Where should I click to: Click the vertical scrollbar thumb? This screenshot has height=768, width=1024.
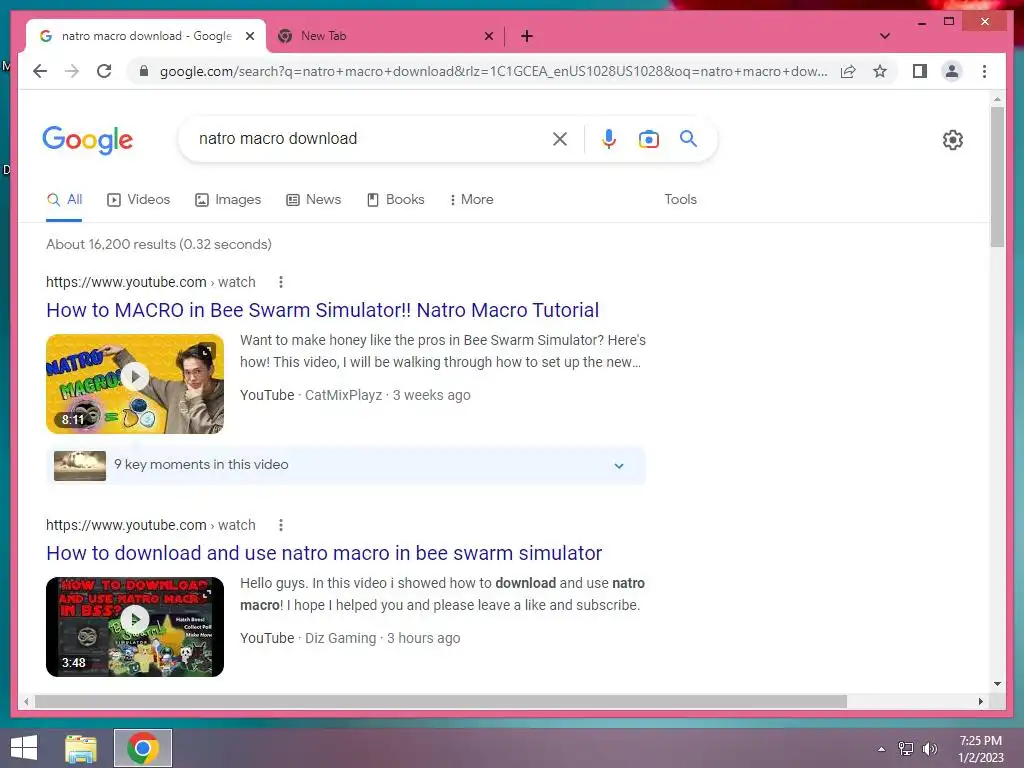pos(997,176)
